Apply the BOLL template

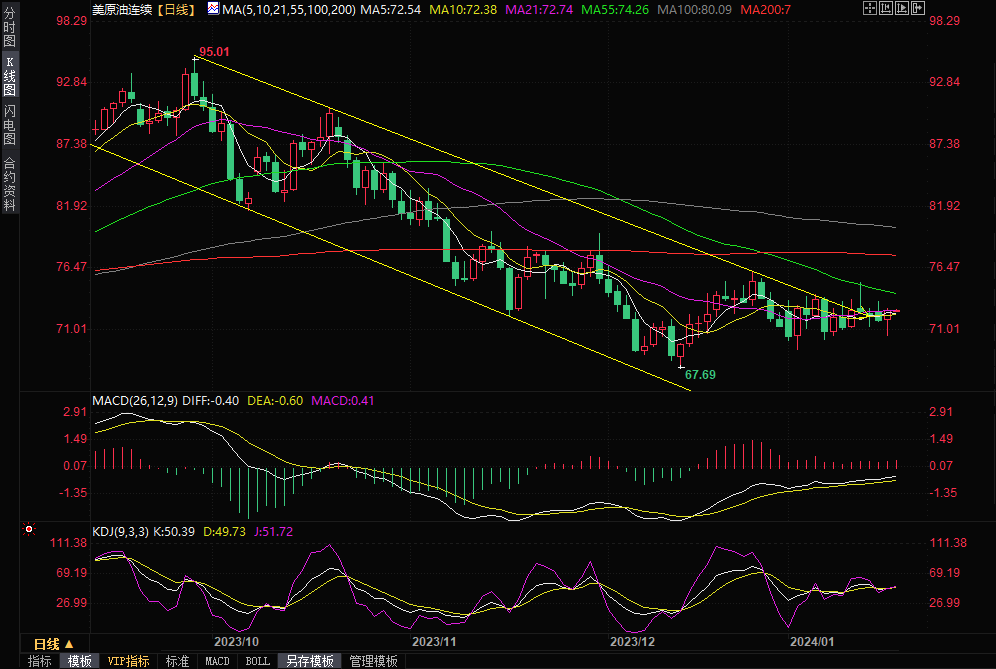pyautogui.click(x=257, y=661)
